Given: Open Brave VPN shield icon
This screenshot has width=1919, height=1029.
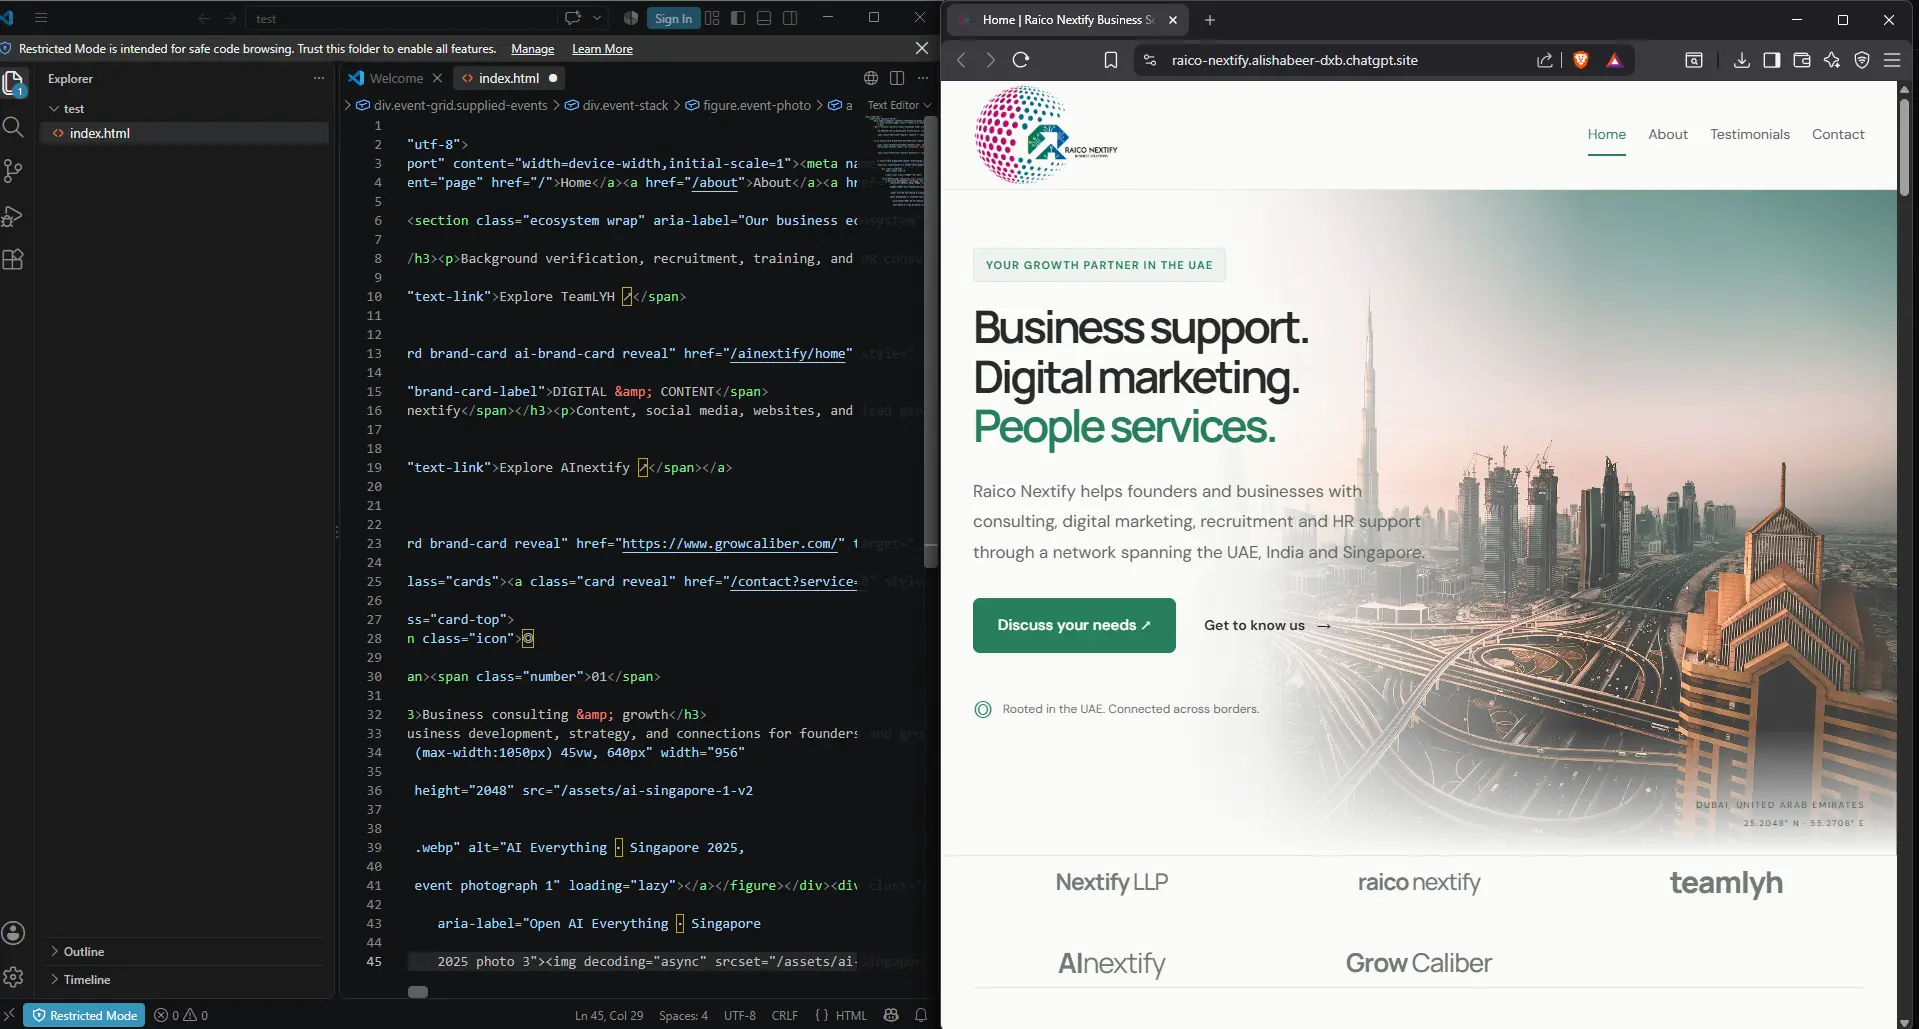Looking at the screenshot, I should click(x=1862, y=60).
